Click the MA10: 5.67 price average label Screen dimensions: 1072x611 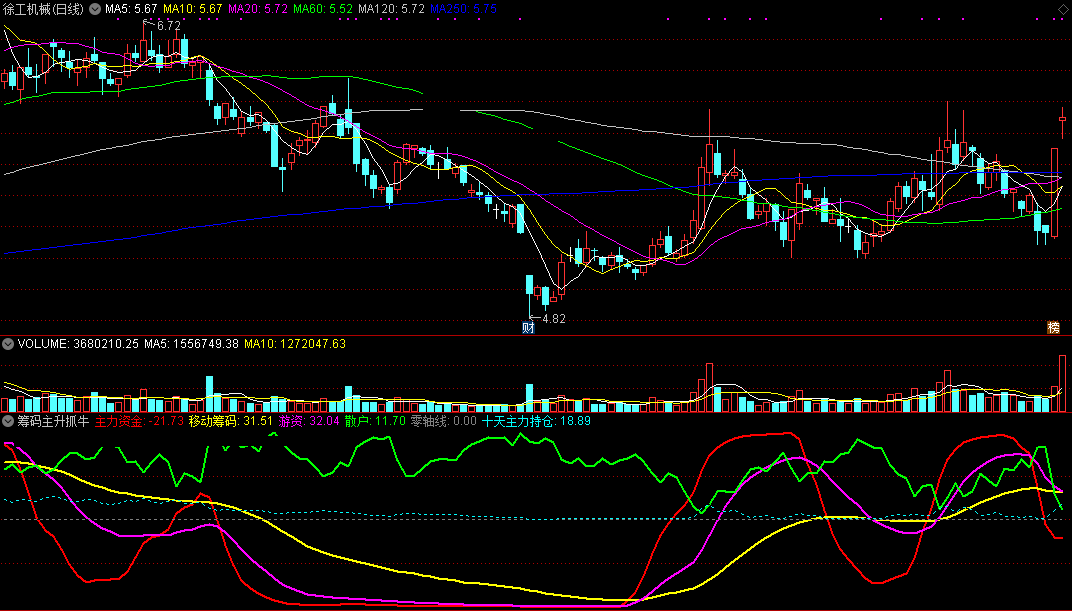[x=192, y=9]
